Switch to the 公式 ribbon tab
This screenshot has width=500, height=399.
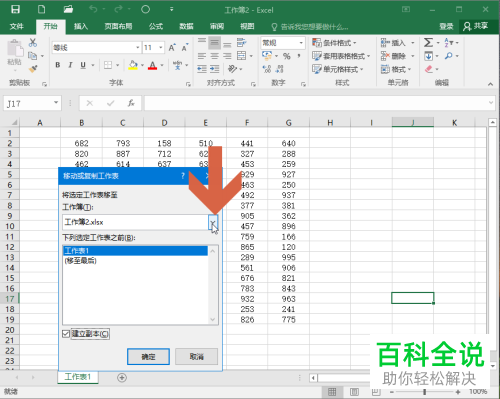[156, 26]
